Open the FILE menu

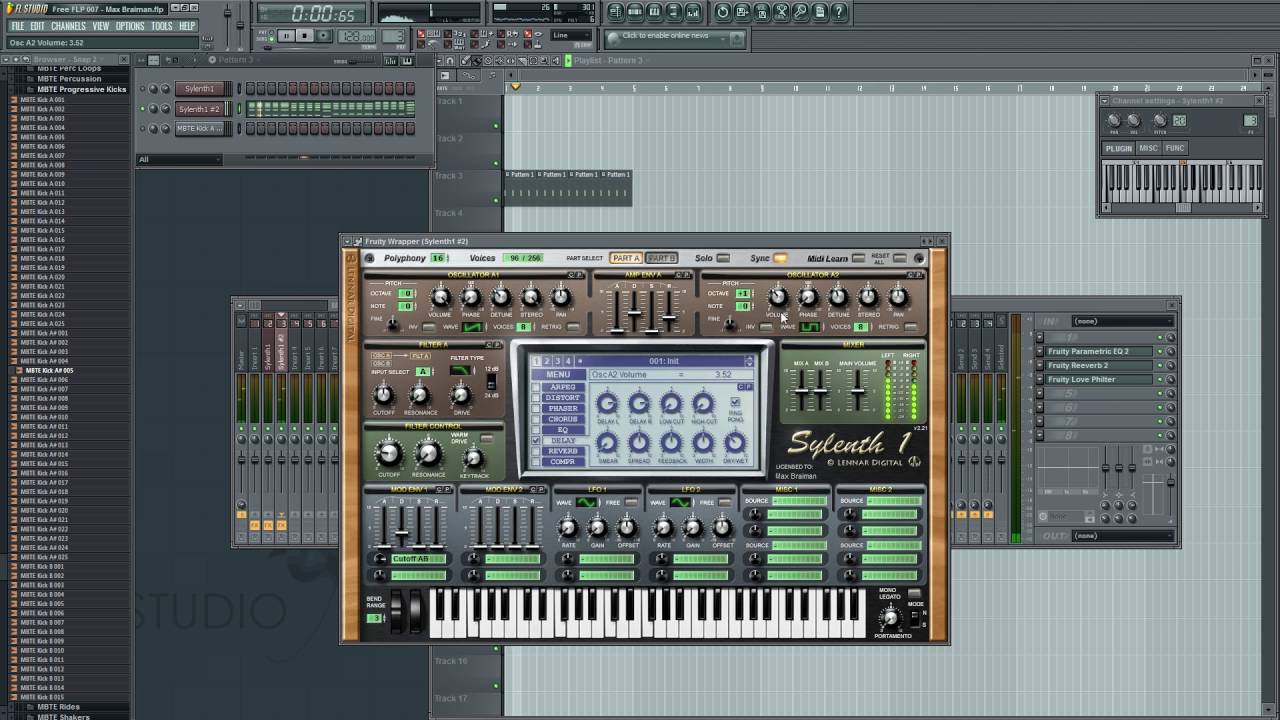point(17,26)
